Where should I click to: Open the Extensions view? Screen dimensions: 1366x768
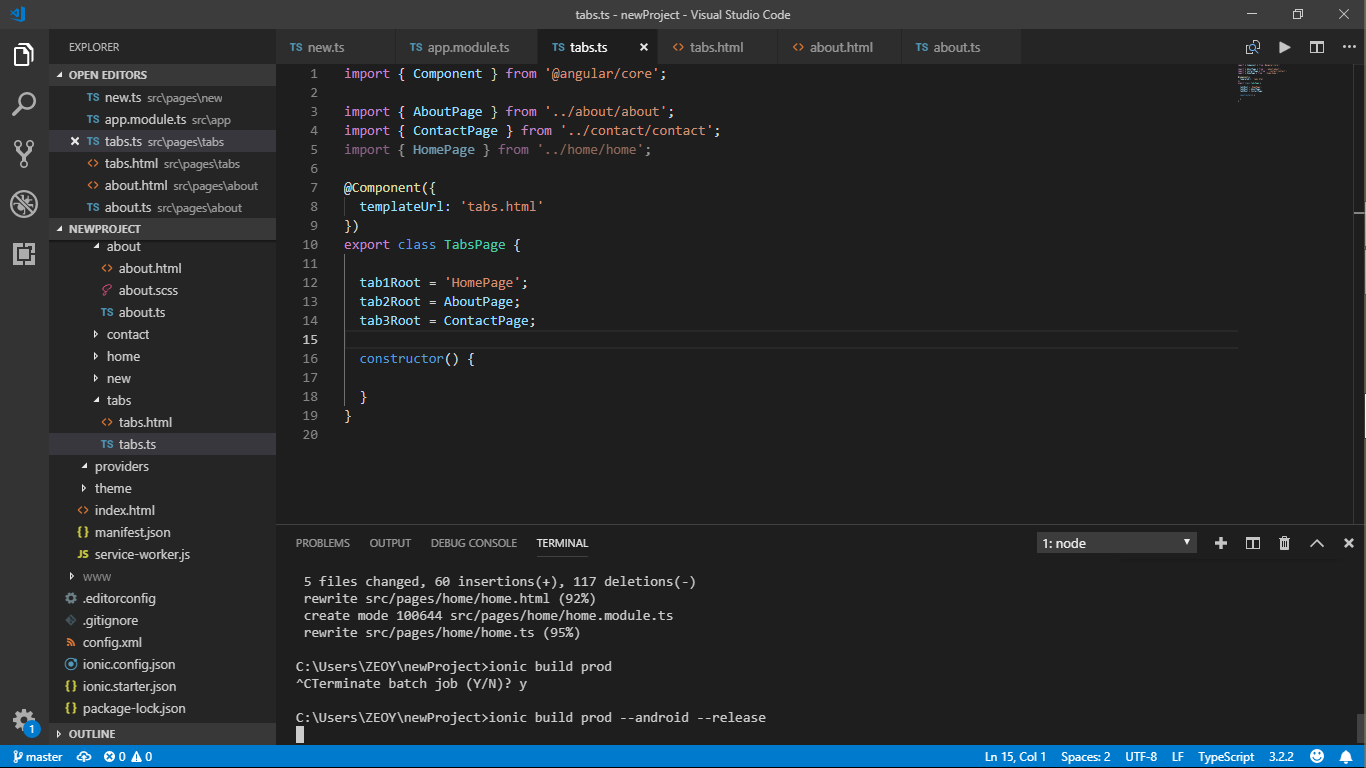(24, 254)
